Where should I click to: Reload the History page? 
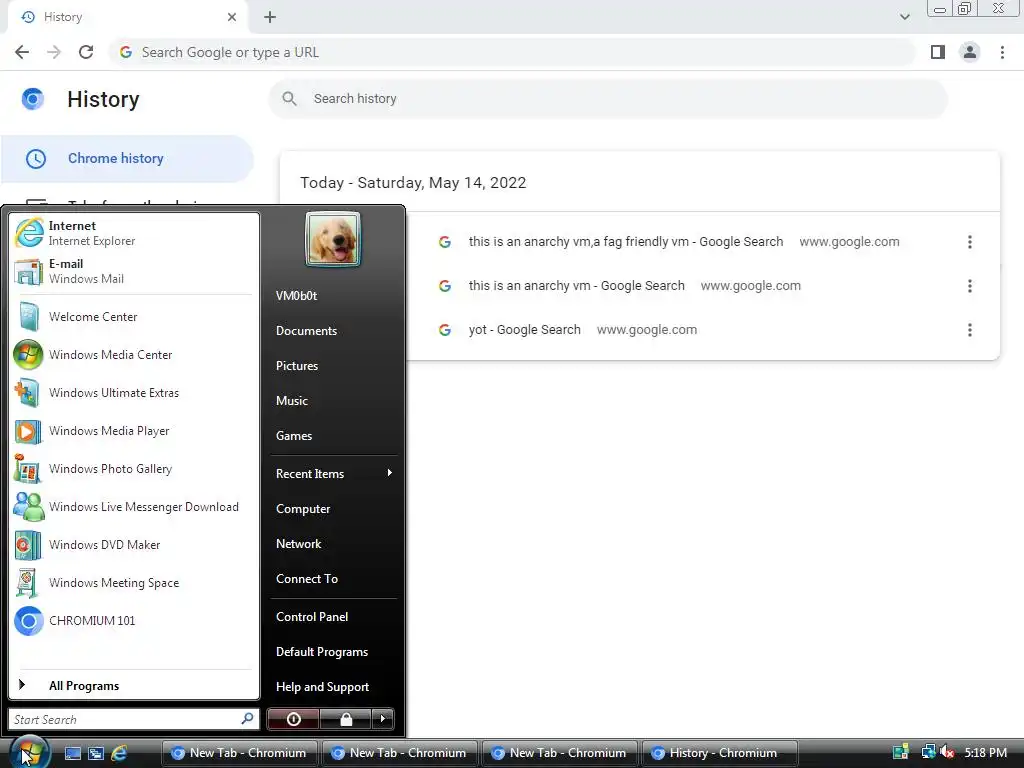tap(86, 52)
